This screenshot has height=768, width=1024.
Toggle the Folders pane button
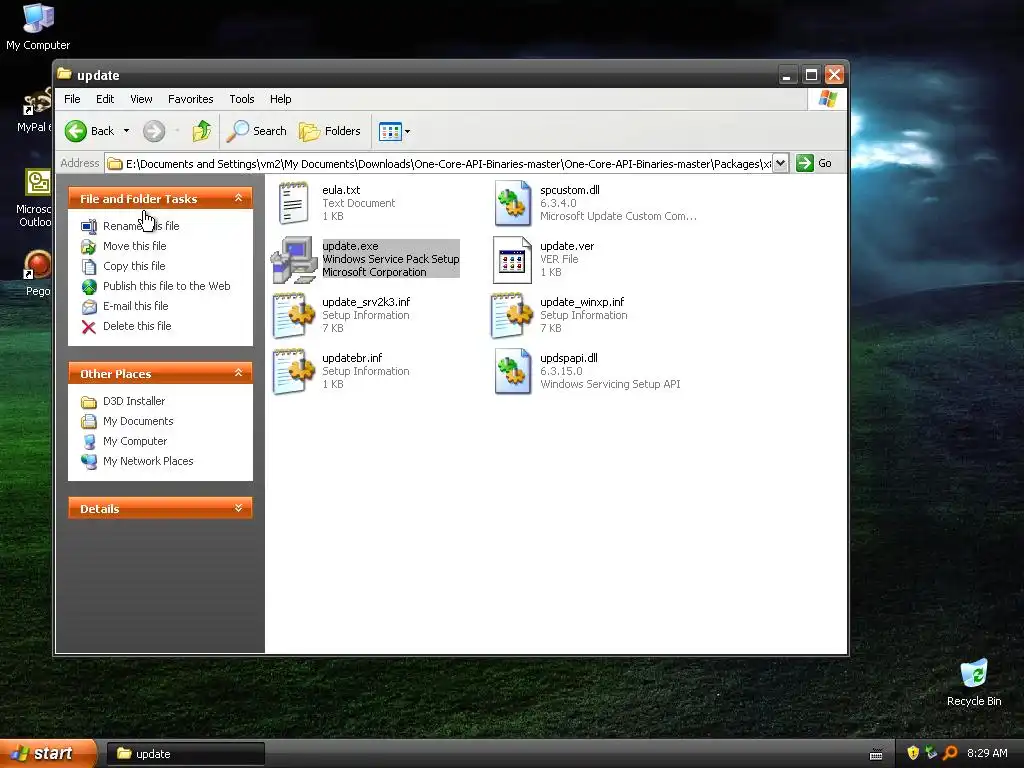click(x=330, y=131)
